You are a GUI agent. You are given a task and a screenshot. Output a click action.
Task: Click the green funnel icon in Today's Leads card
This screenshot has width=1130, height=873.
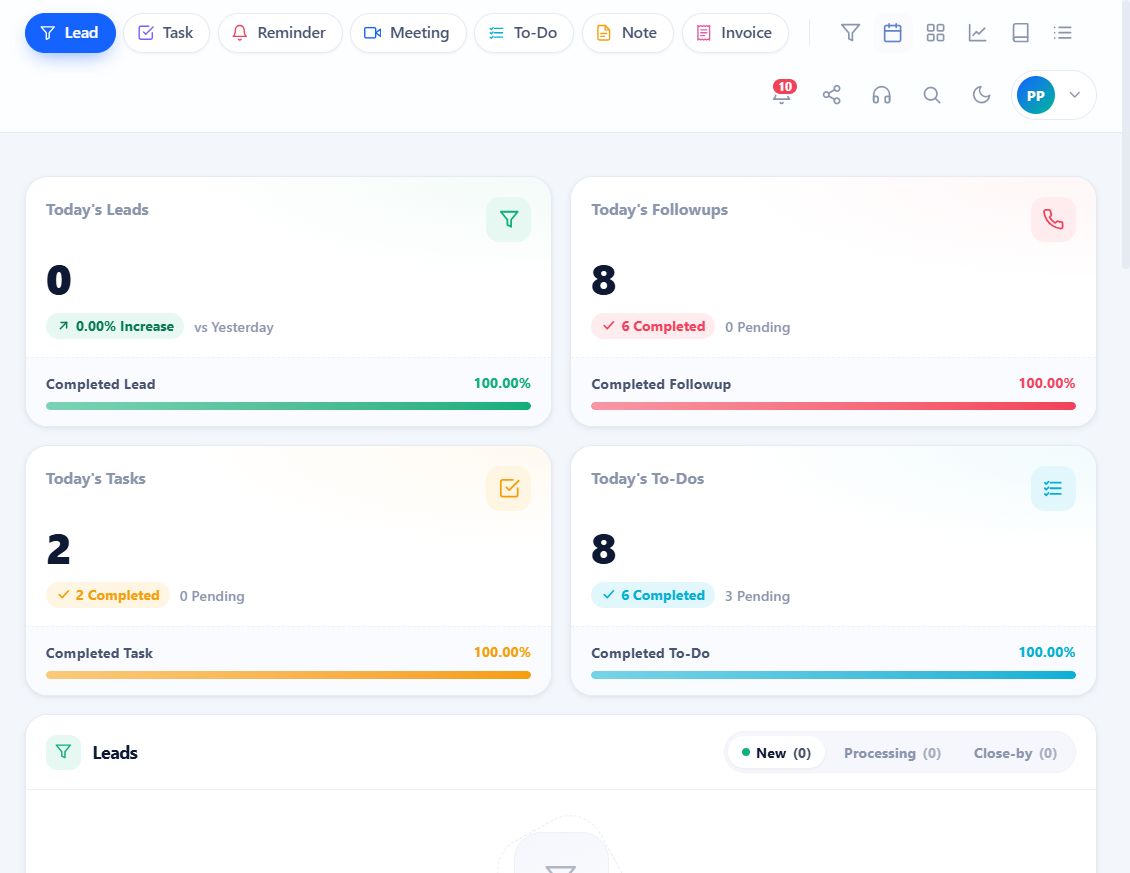(509, 219)
